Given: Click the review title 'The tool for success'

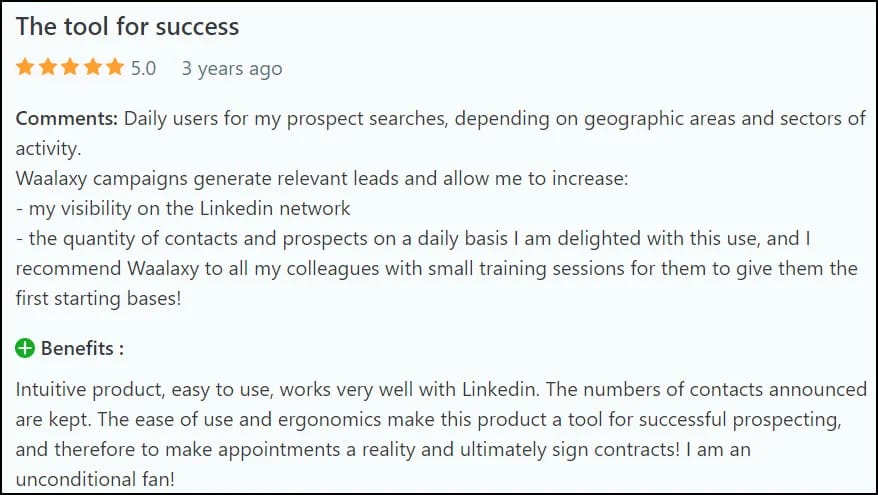Looking at the screenshot, I should 128,27.
